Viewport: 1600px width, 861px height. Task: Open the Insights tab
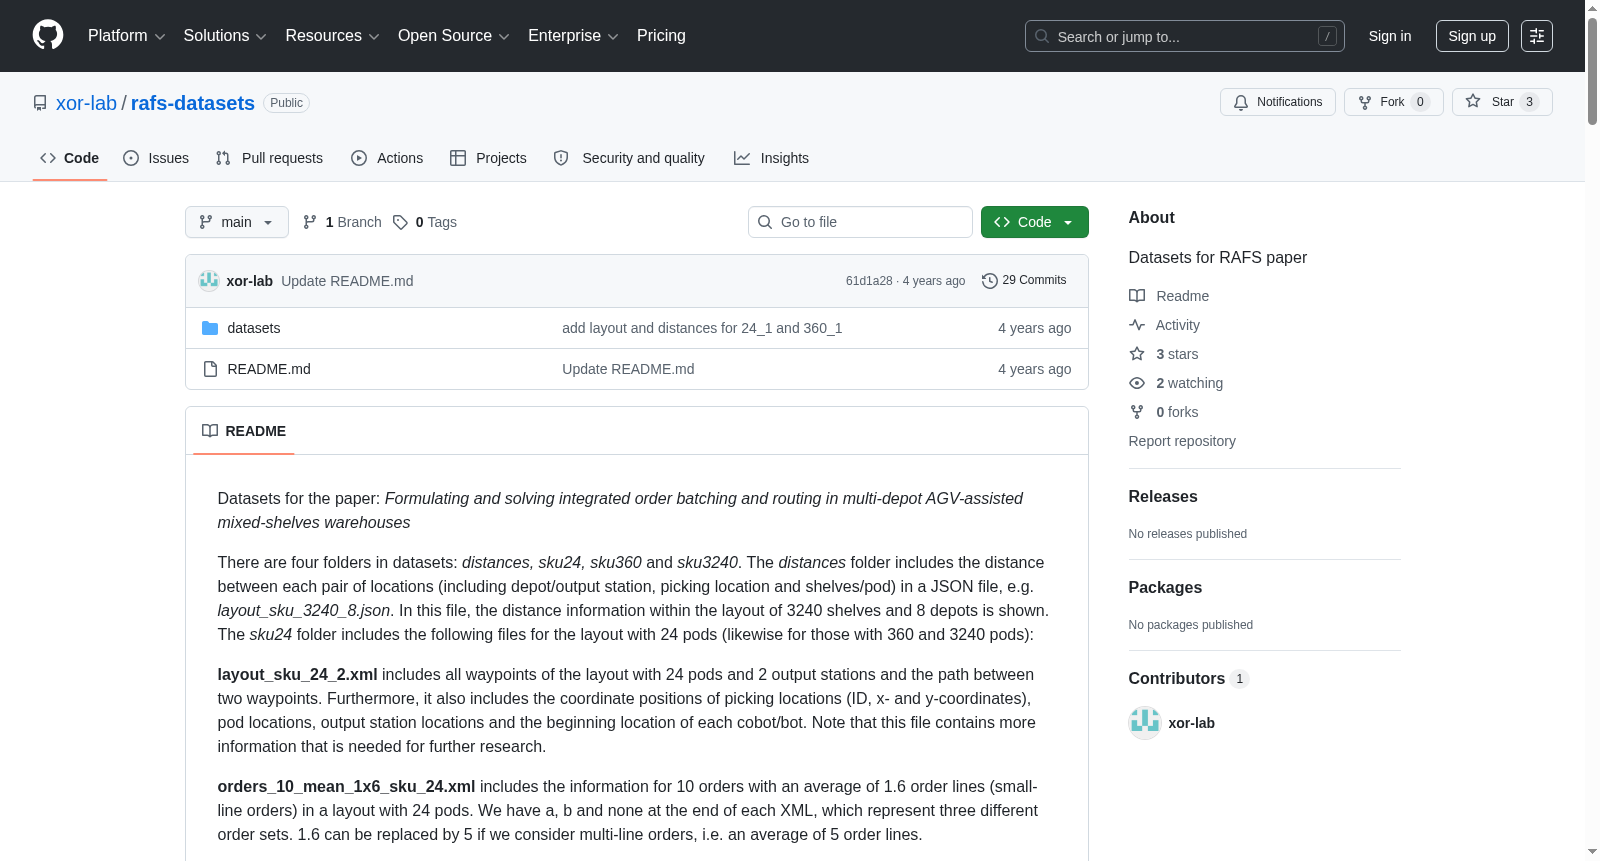click(771, 158)
